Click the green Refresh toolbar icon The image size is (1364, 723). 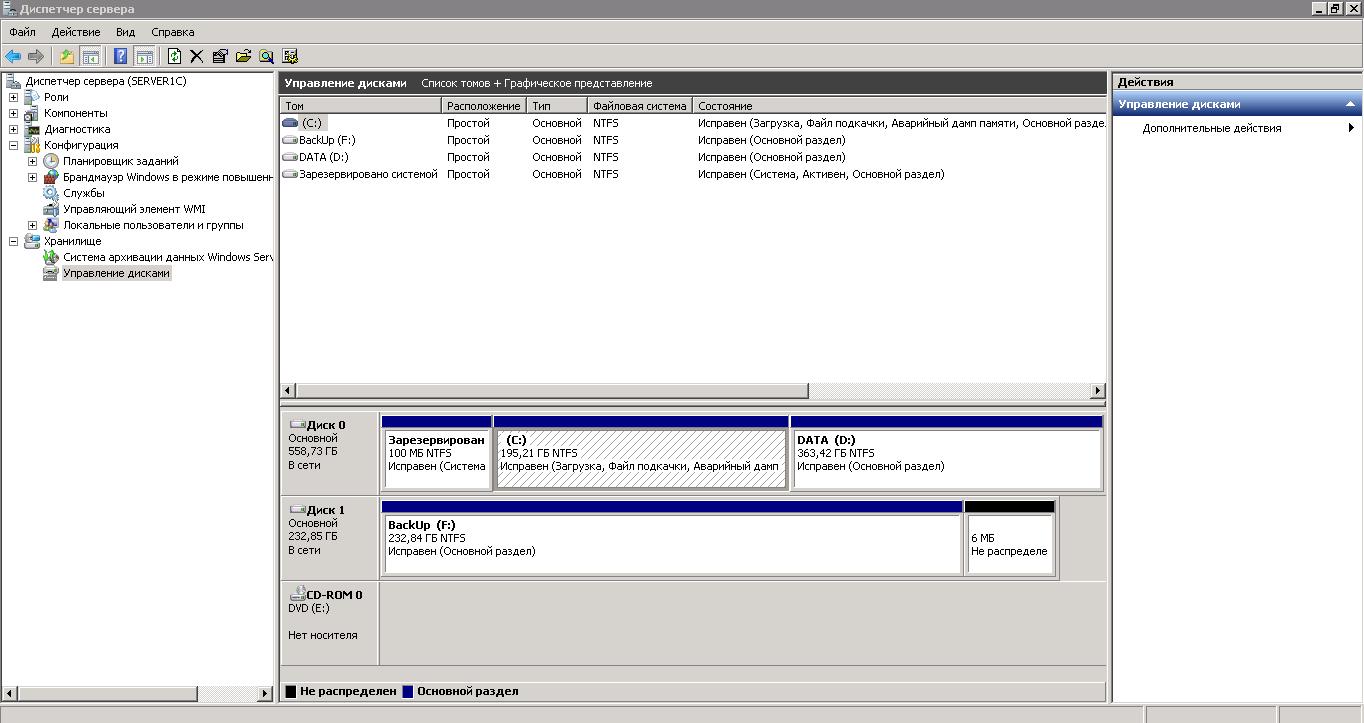pos(175,57)
